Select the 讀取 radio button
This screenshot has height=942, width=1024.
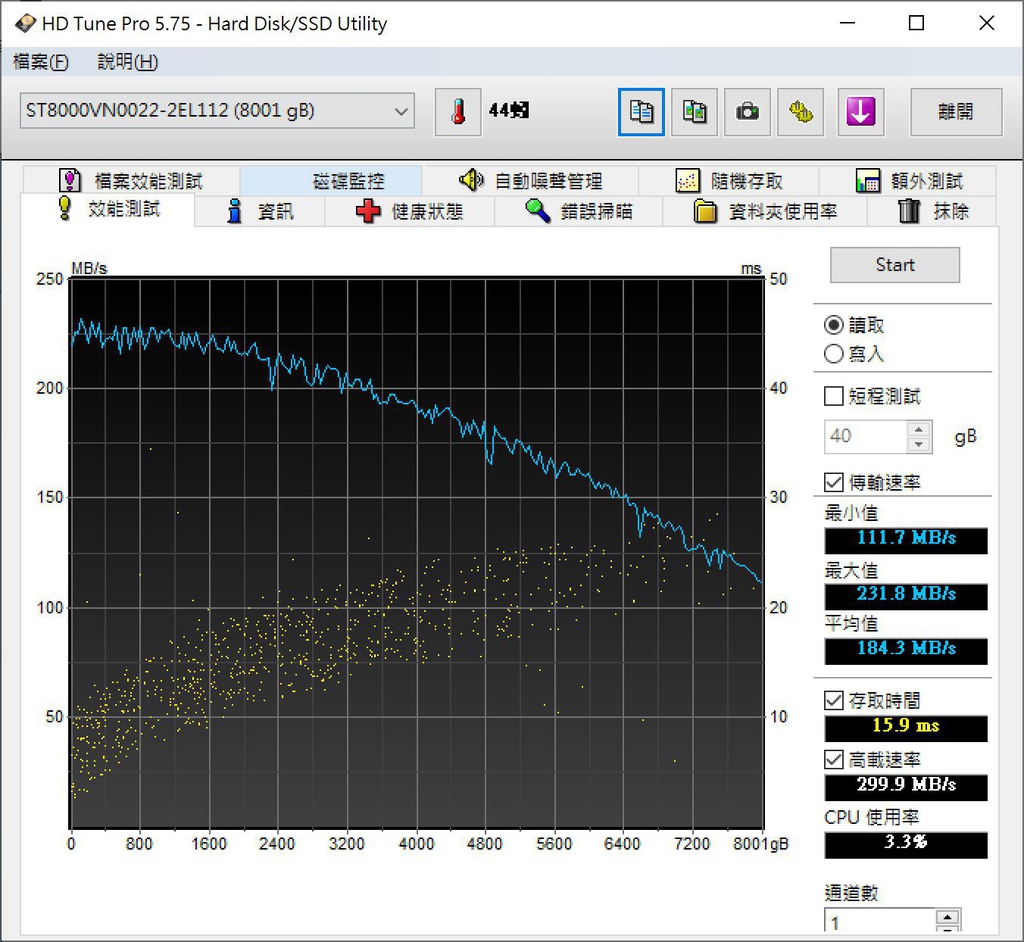pyautogui.click(x=833, y=325)
